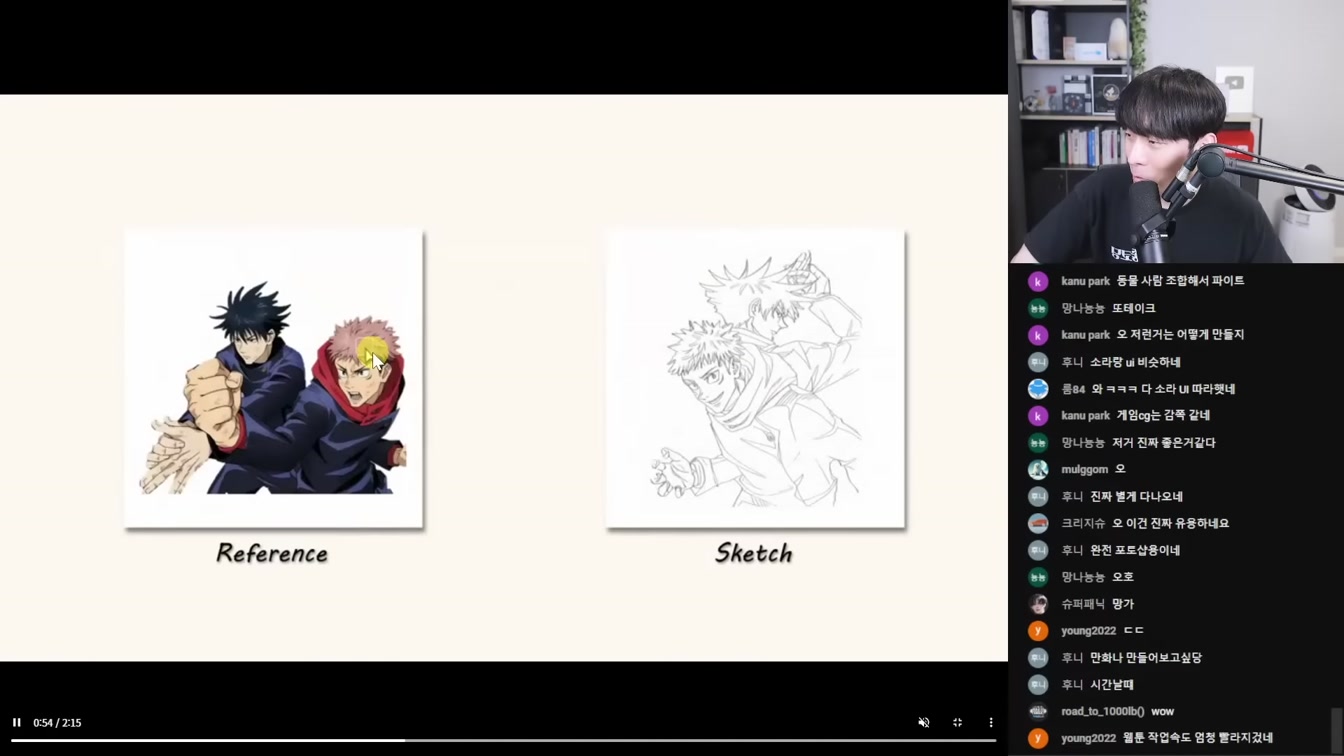Open username 'mulggom' in chat
Image resolution: width=1344 pixels, height=756 pixels.
click(x=1085, y=469)
